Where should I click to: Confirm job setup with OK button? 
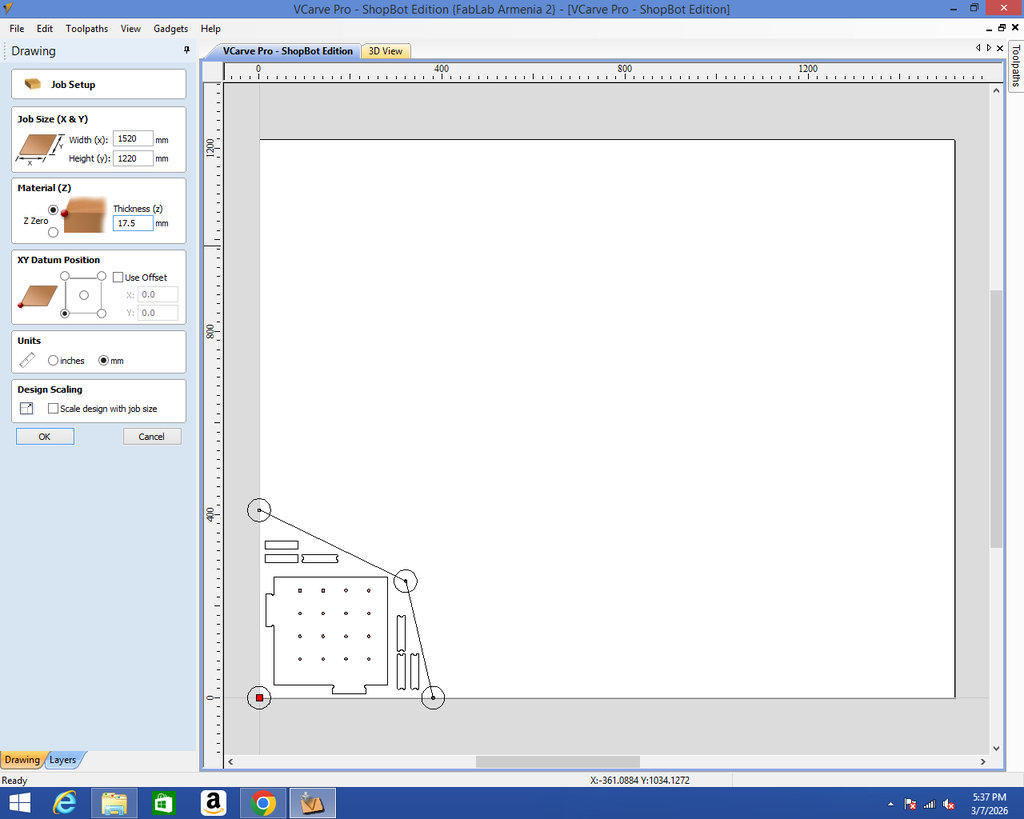coord(44,436)
